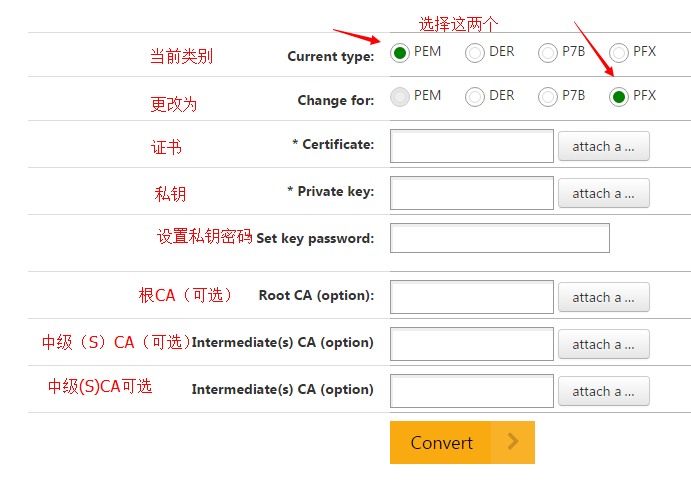Click the Root CA input field

[471, 297]
